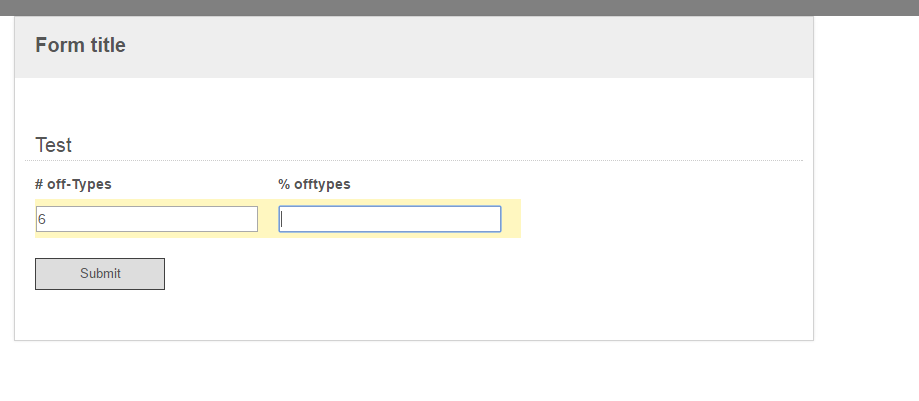Click the blinking text cursor in % offtypes

[282, 219]
